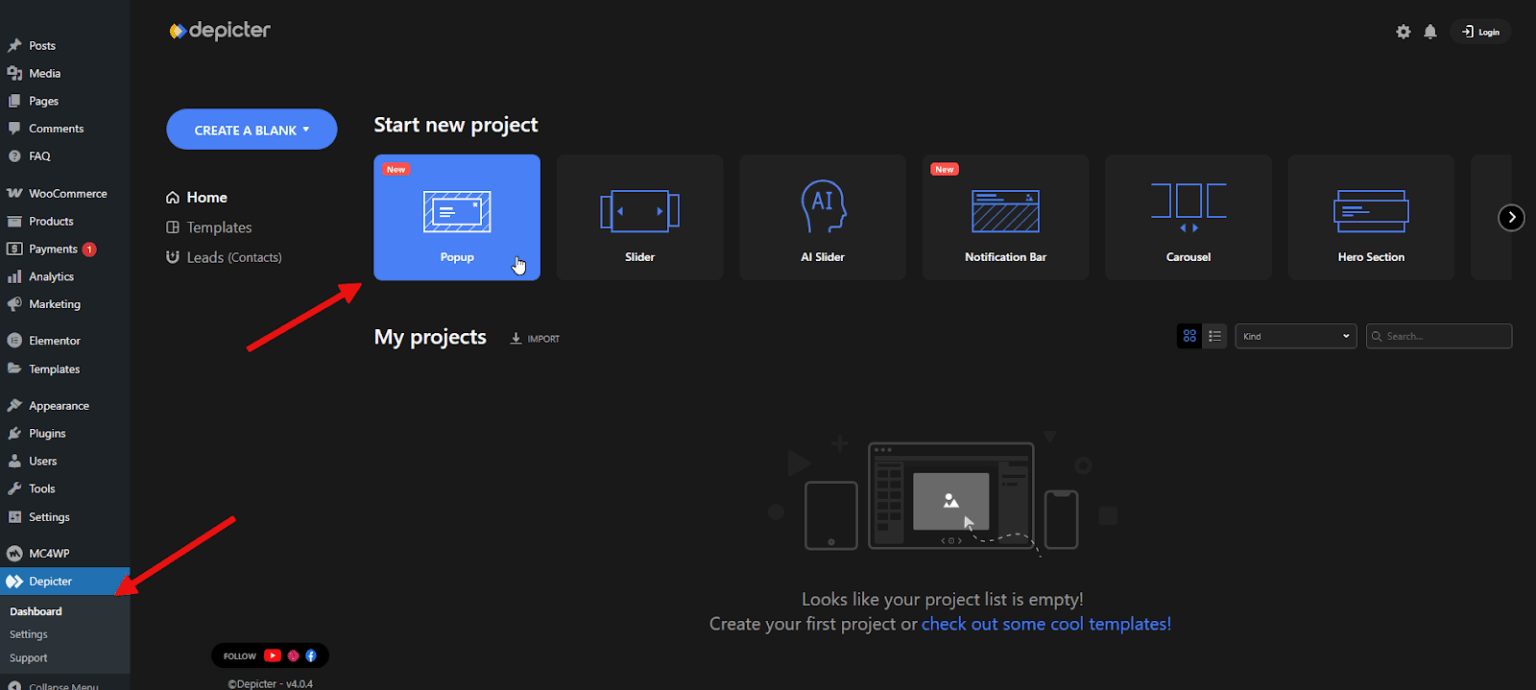Open Facebook follow icon
The image size is (1536, 690).
[311, 656]
